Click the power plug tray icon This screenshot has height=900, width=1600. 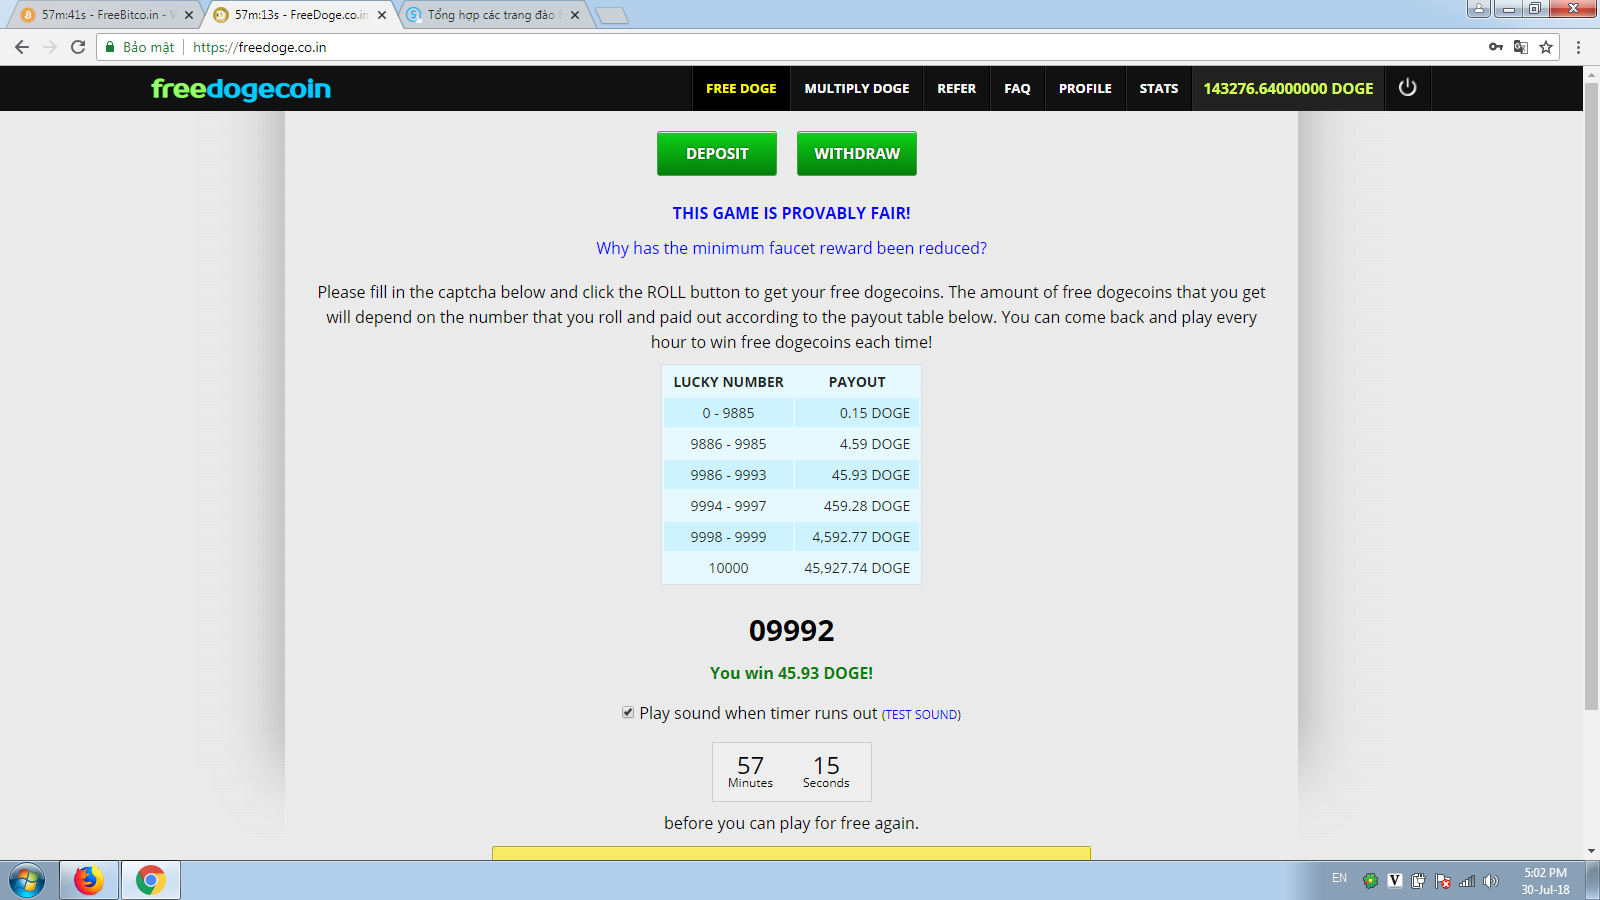point(1418,881)
